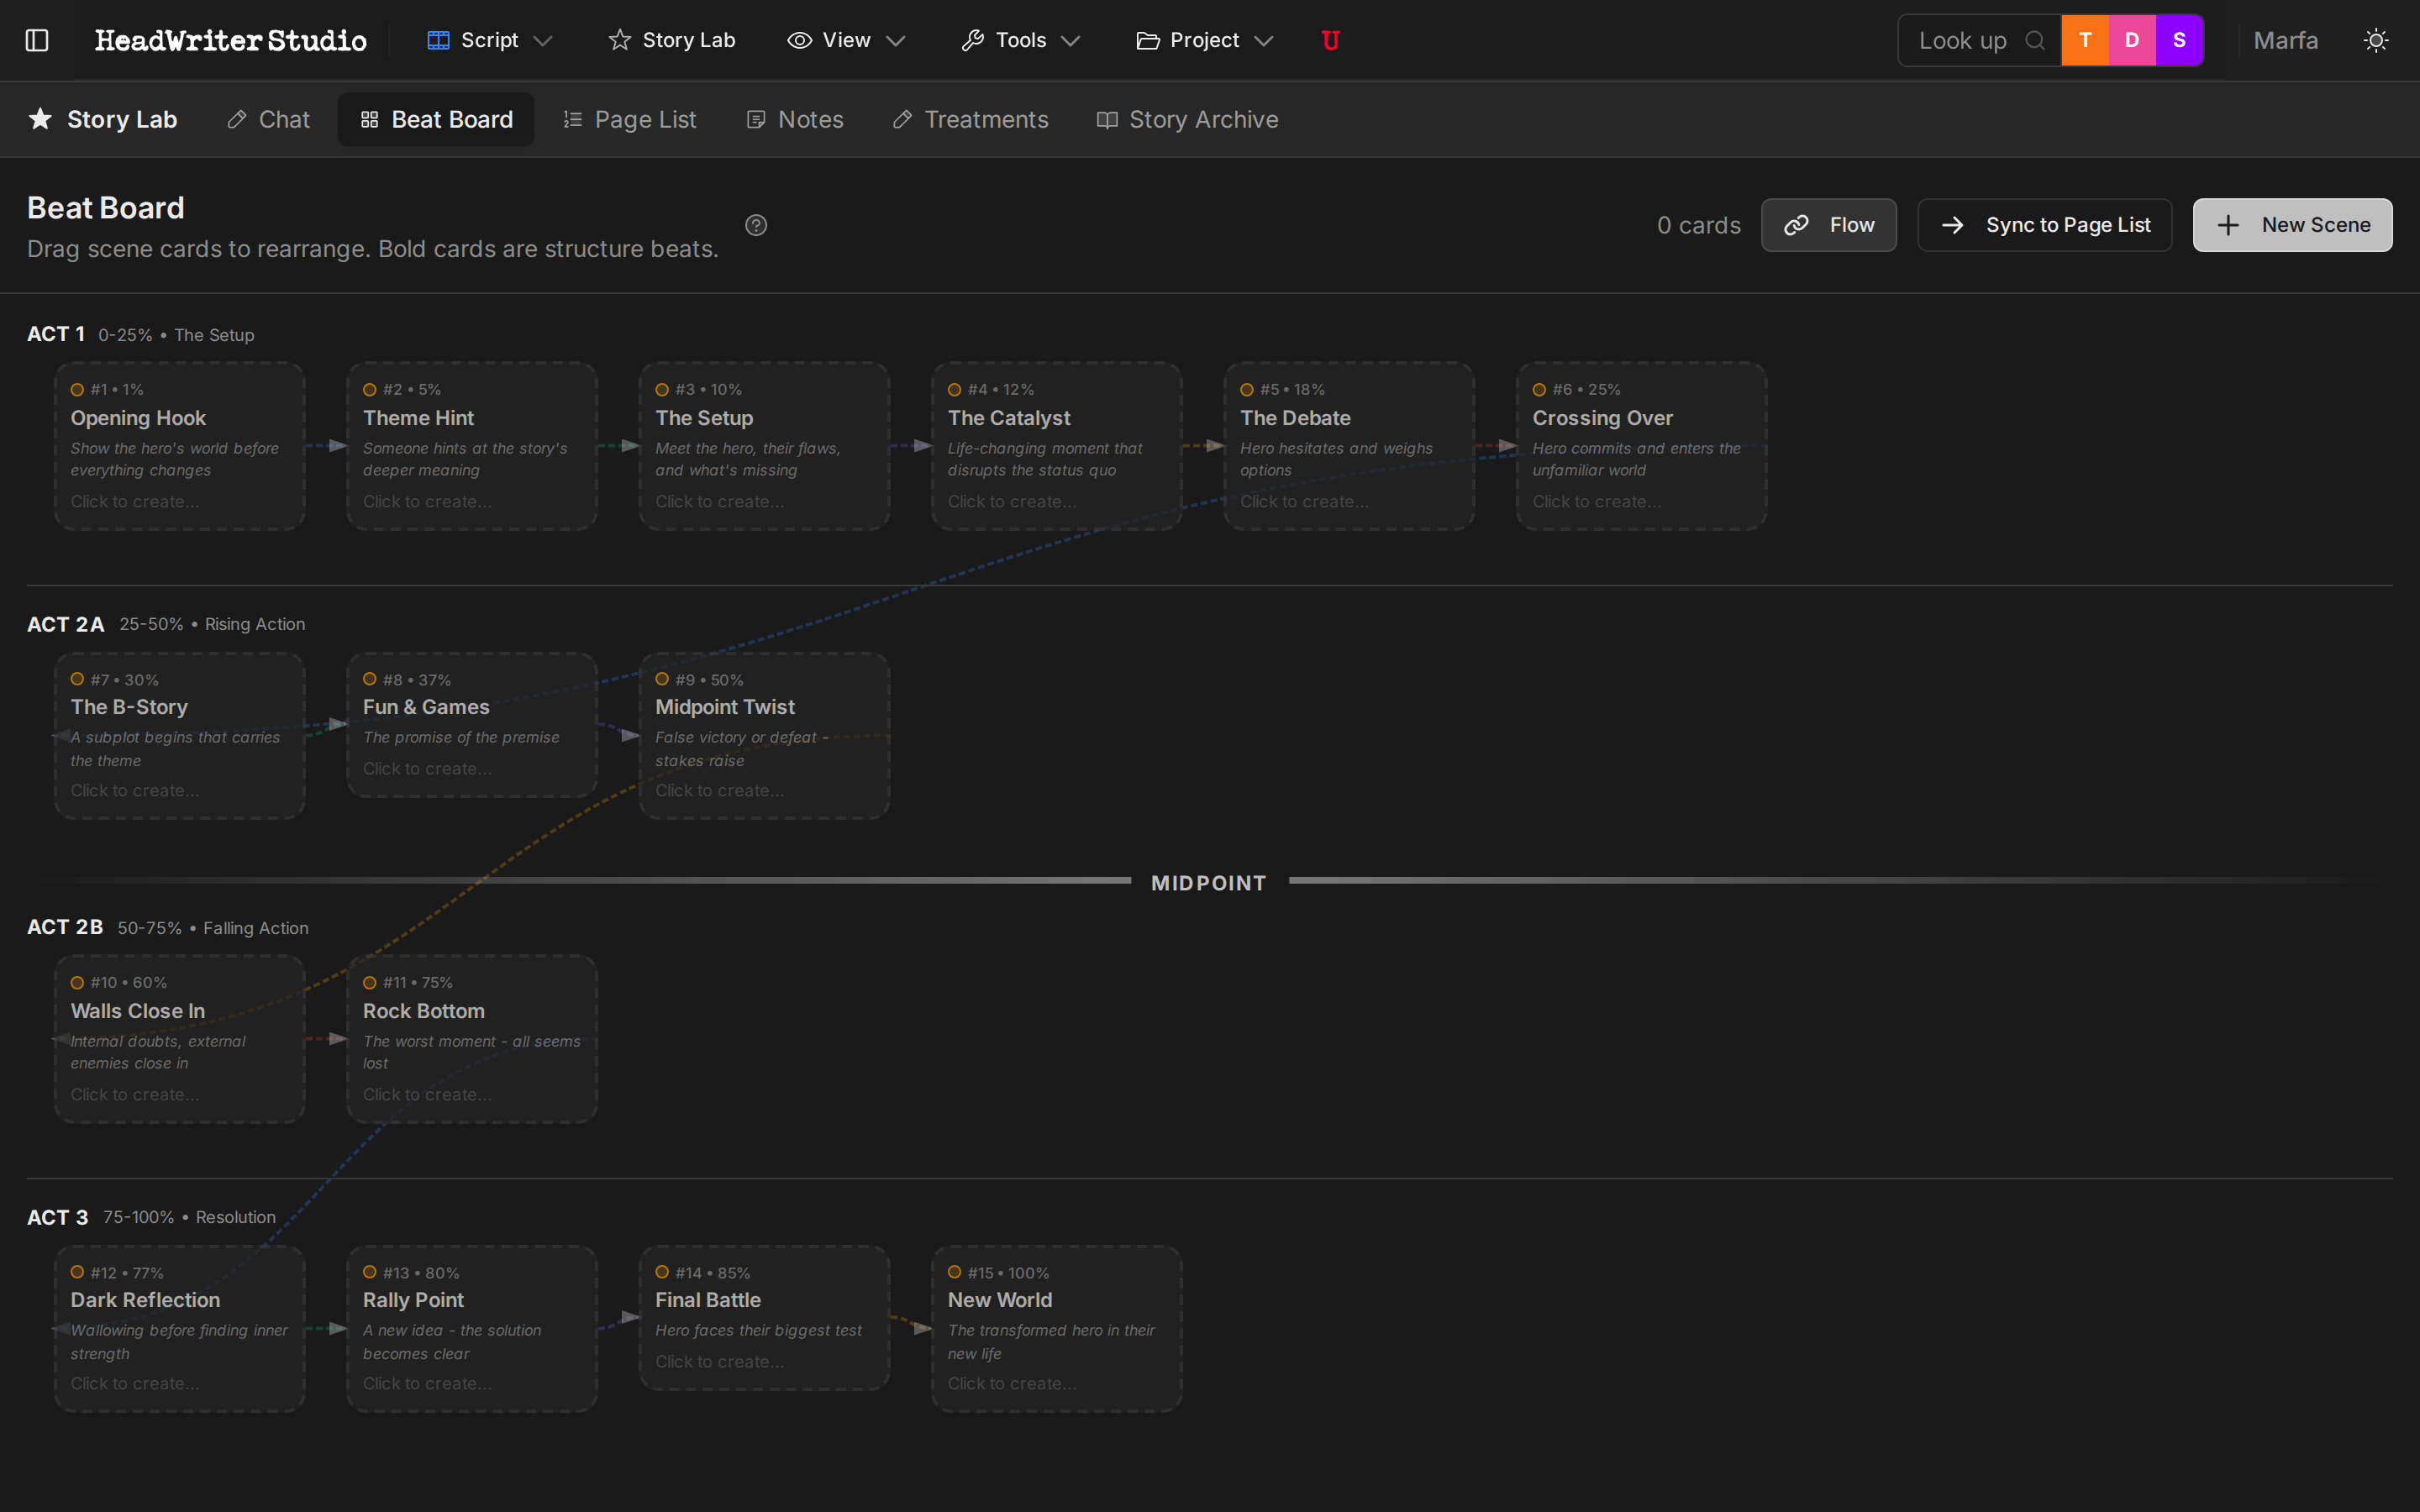The image size is (2420, 1512).
Task: Select the pink D swatch
Action: (x=2132, y=40)
